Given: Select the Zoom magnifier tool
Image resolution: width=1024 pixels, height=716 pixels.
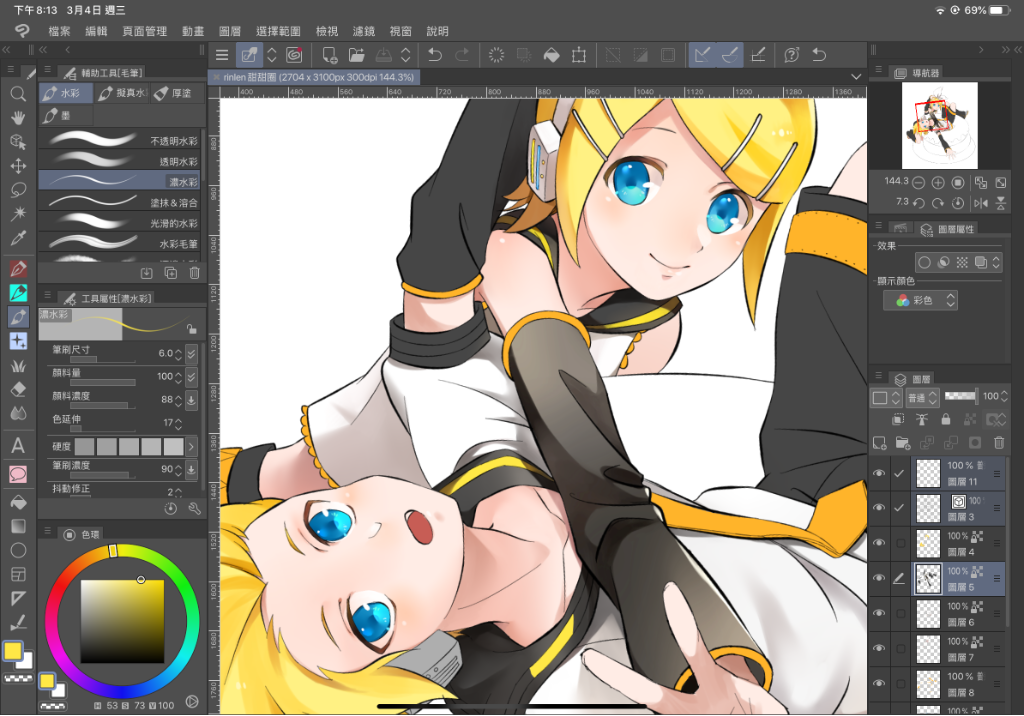Looking at the screenshot, I should click(18, 94).
